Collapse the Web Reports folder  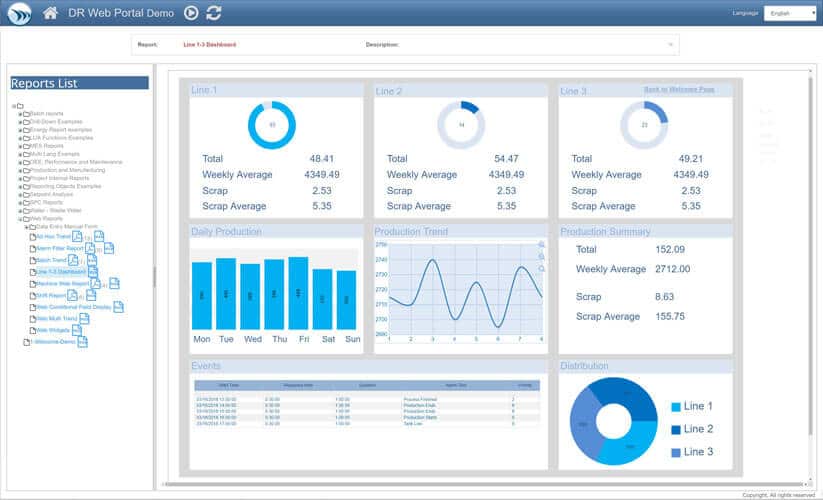pos(20,219)
